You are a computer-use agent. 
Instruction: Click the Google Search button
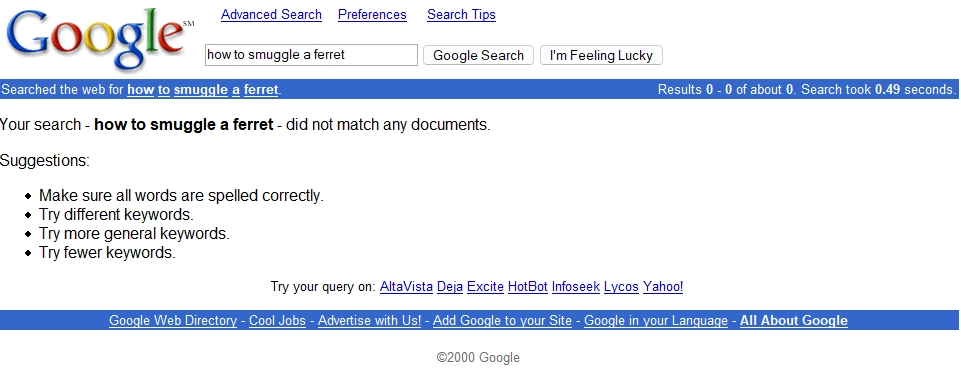coord(478,55)
